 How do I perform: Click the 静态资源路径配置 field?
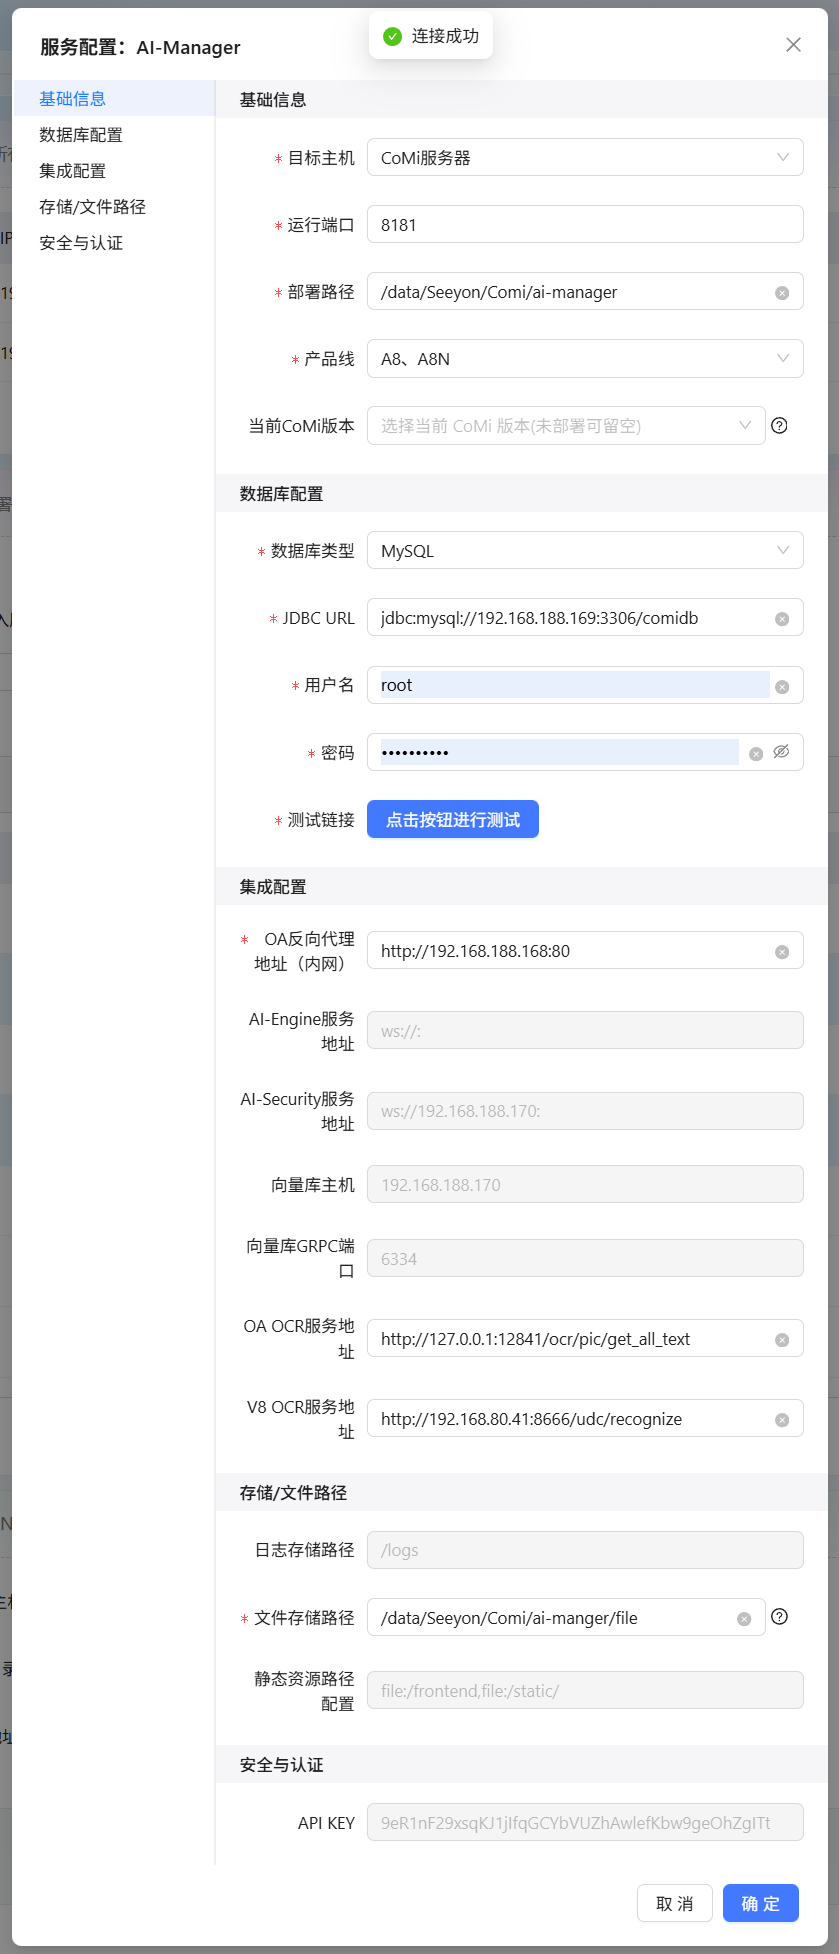coord(585,1690)
